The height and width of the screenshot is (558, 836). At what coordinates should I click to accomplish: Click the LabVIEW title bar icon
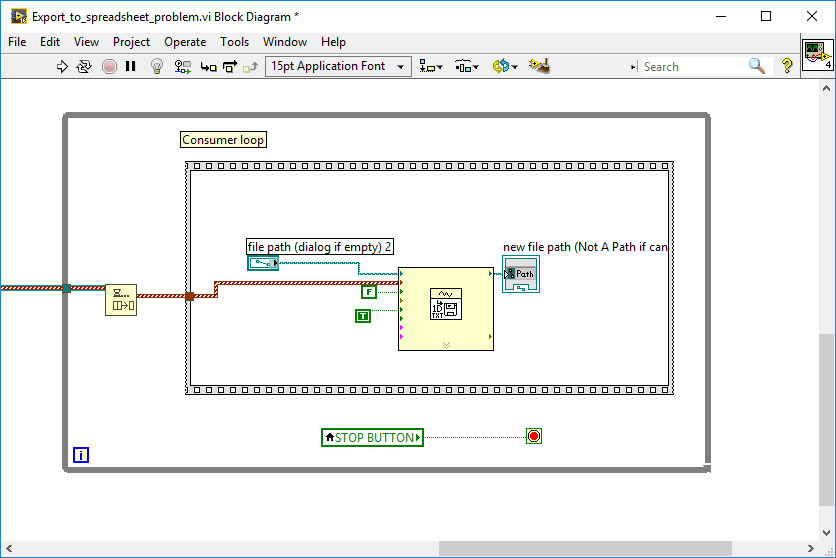pos(19,17)
